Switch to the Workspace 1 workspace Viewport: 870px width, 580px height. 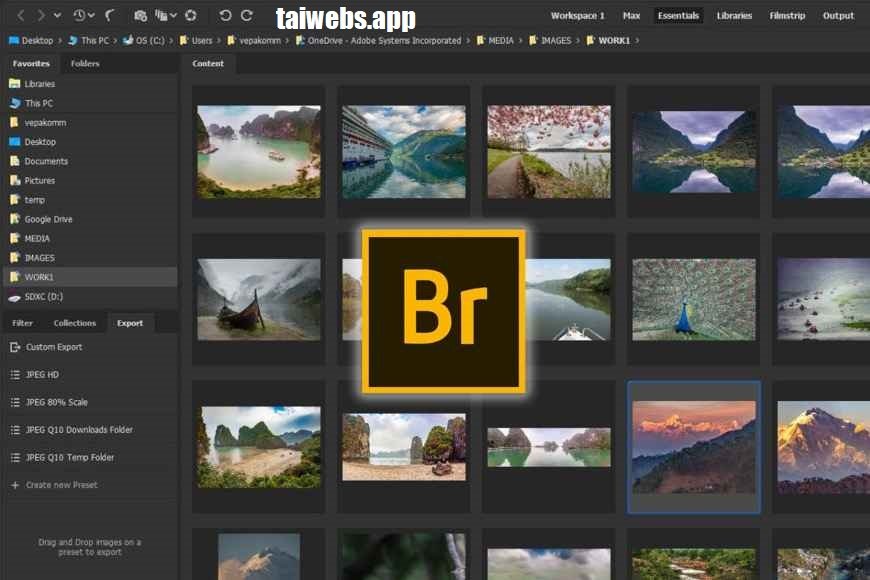point(577,16)
